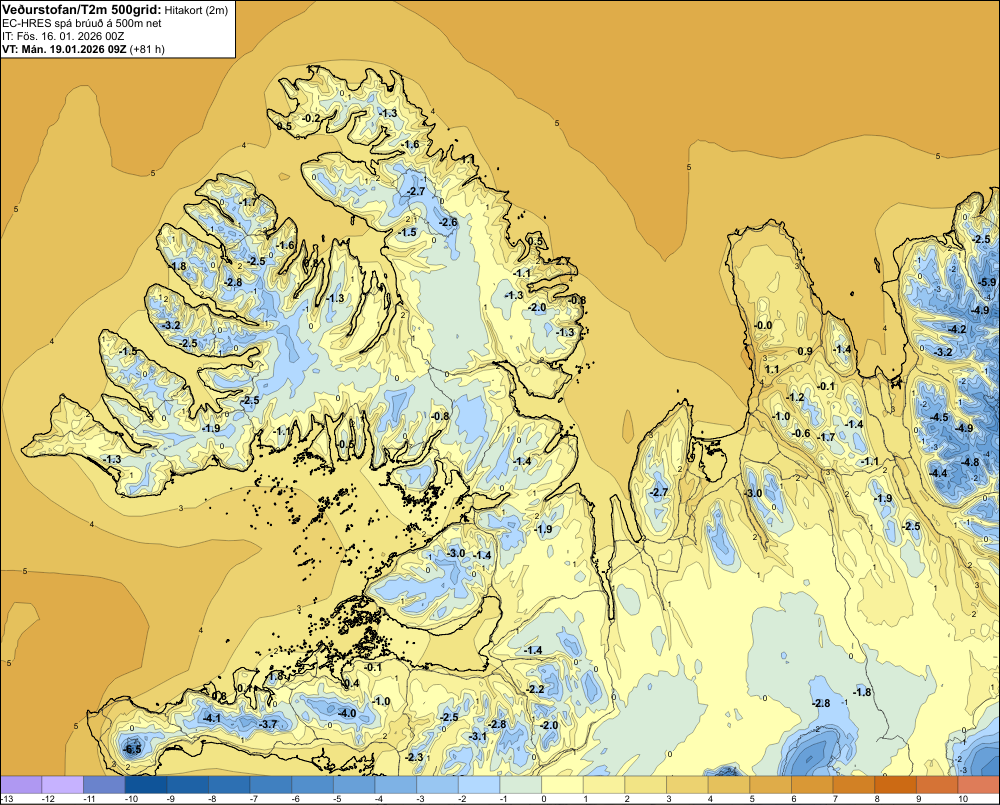The width and height of the screenshot is (1000, 805).
Task: Click the 'IT: Fös. 16. 01. 2026 00Z' line
Action: click(x=63, y=36)
